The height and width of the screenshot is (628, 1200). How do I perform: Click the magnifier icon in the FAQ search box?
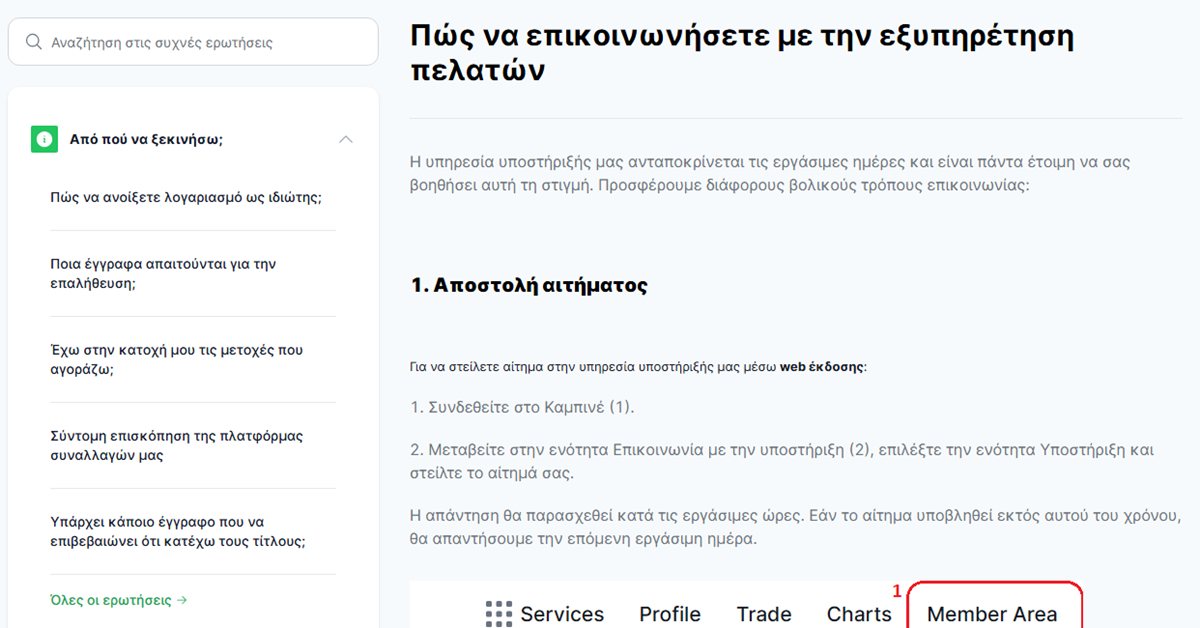click(34, 42)
